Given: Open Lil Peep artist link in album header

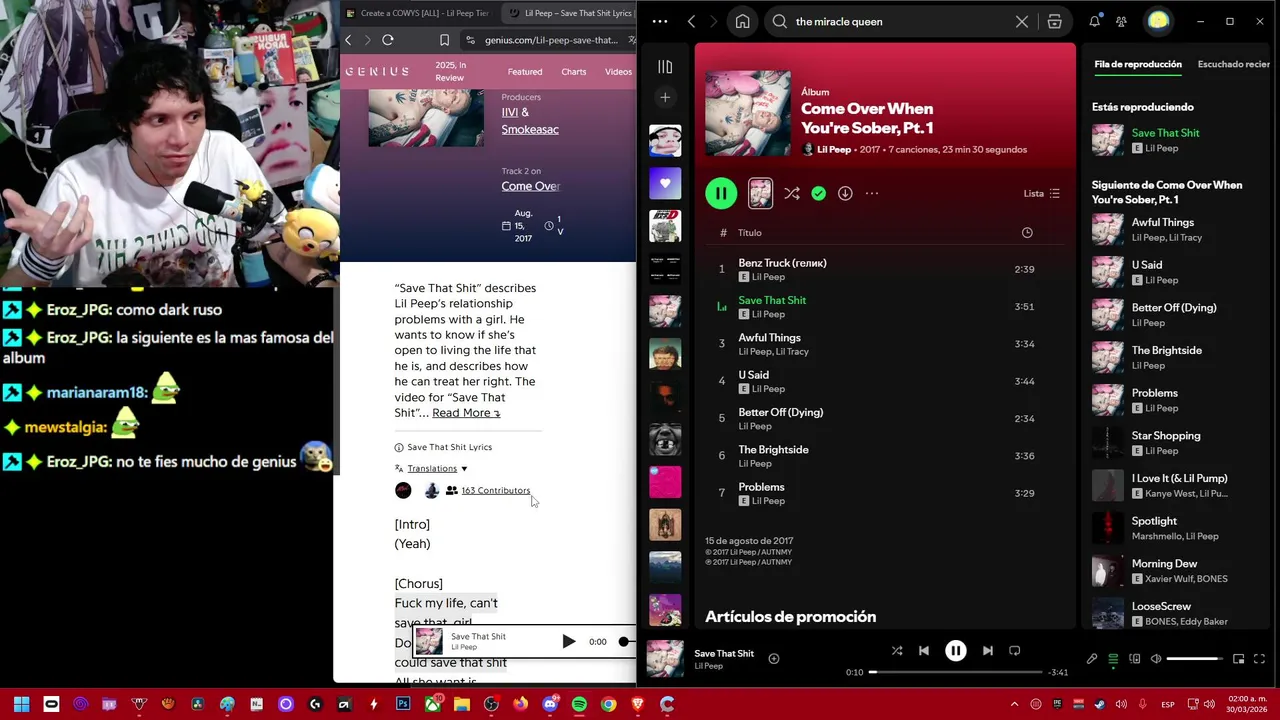Looking at the screenshot, I should [834, 149].
